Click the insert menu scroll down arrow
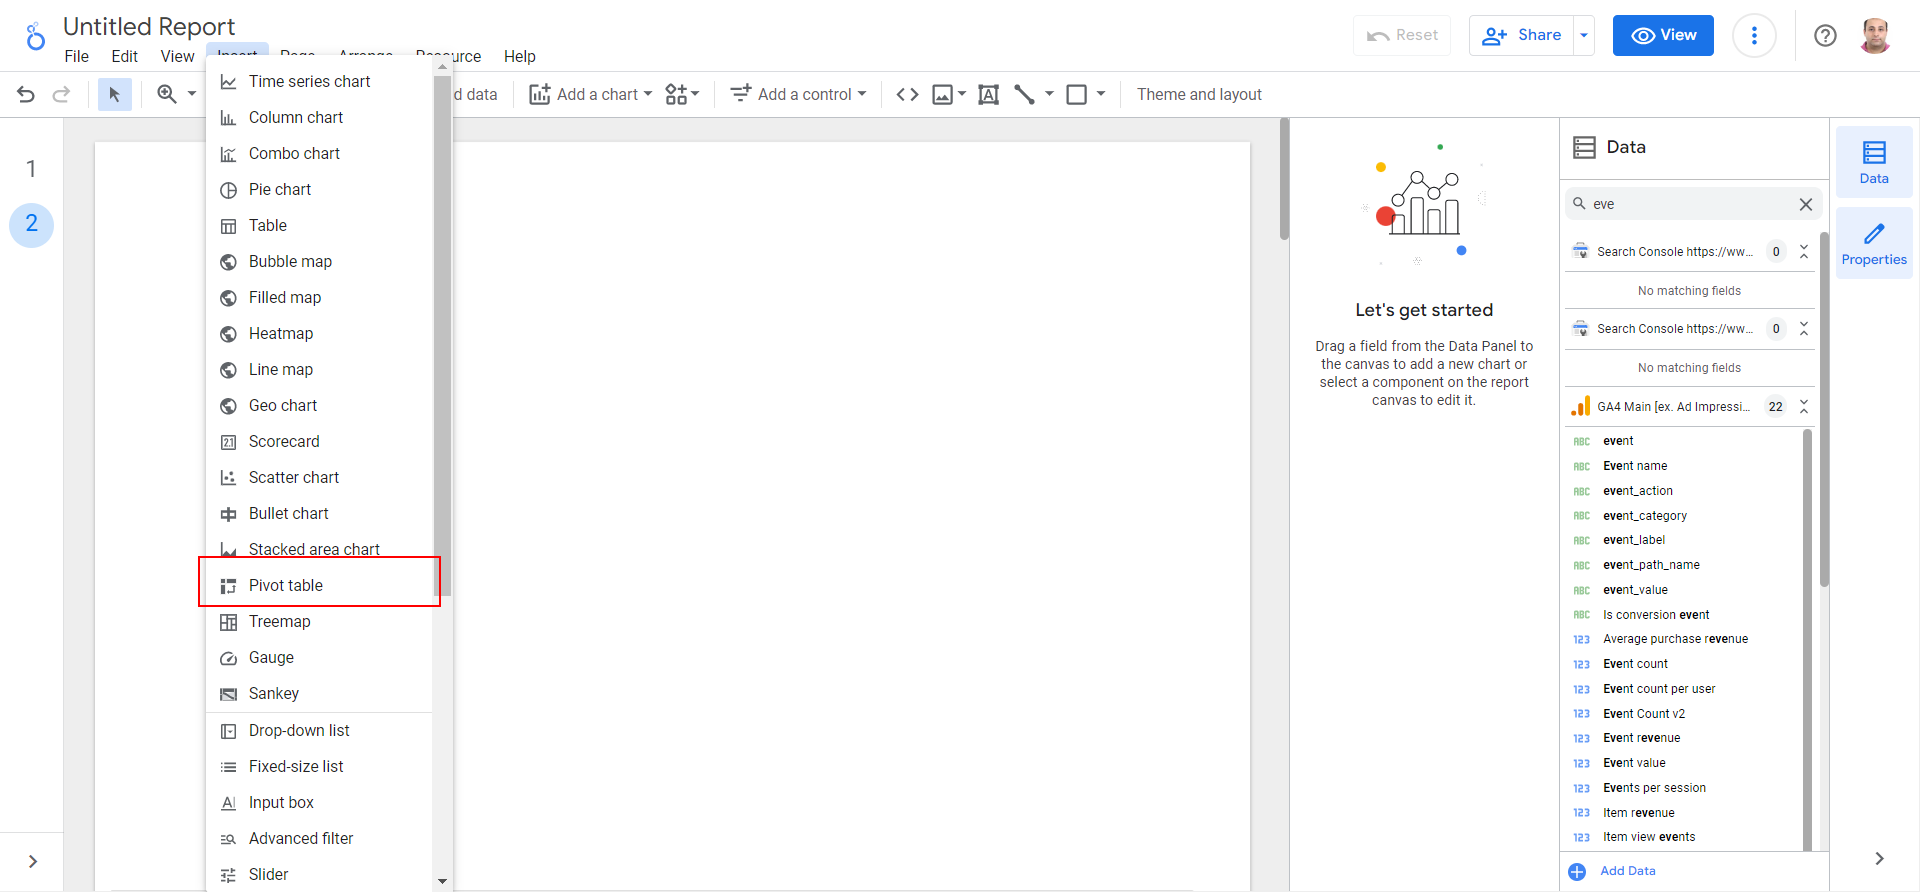 (443, 881)
